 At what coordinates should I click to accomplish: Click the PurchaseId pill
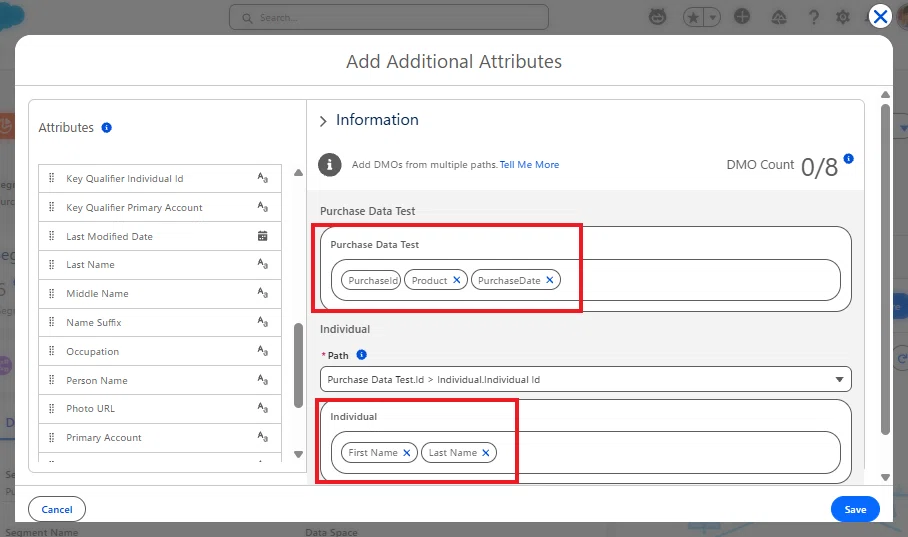pos(371,280)
